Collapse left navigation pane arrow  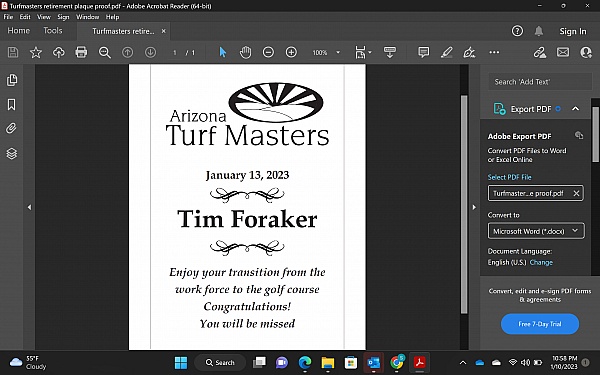29,207
